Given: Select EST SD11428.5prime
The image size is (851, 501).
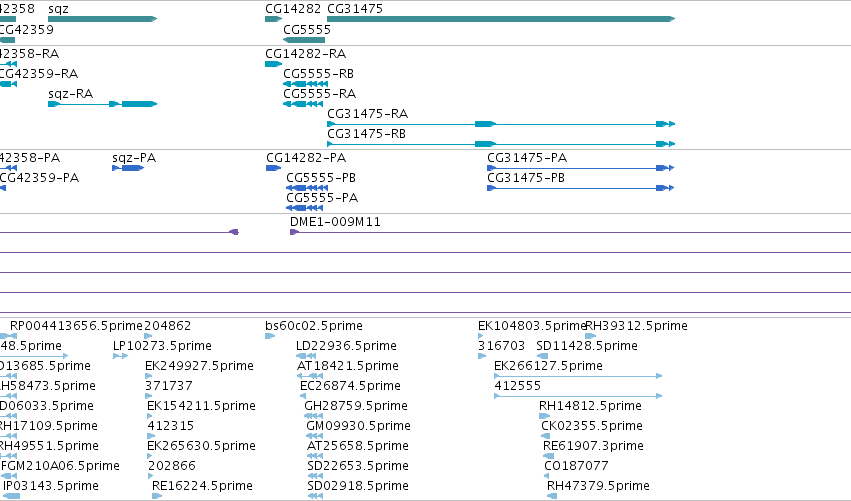Looking at the screenshot, I should coord(587,346).
